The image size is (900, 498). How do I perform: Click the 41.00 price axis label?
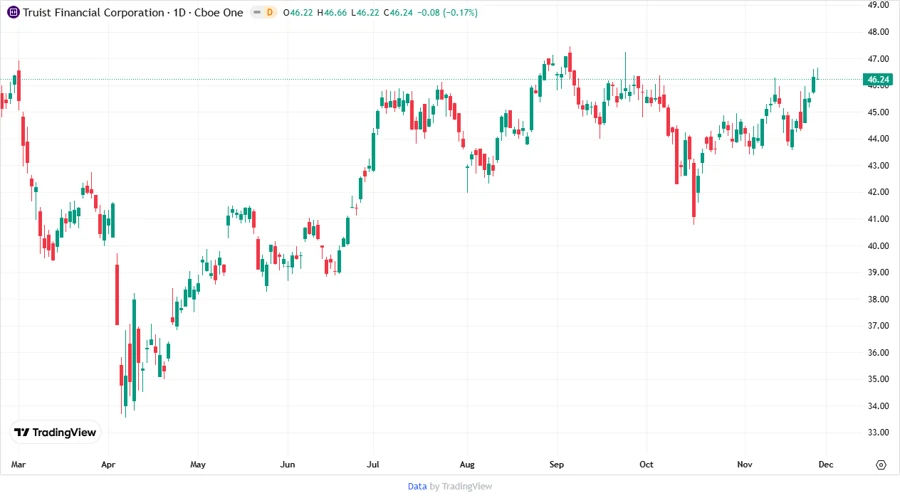[x=878, y=219]
